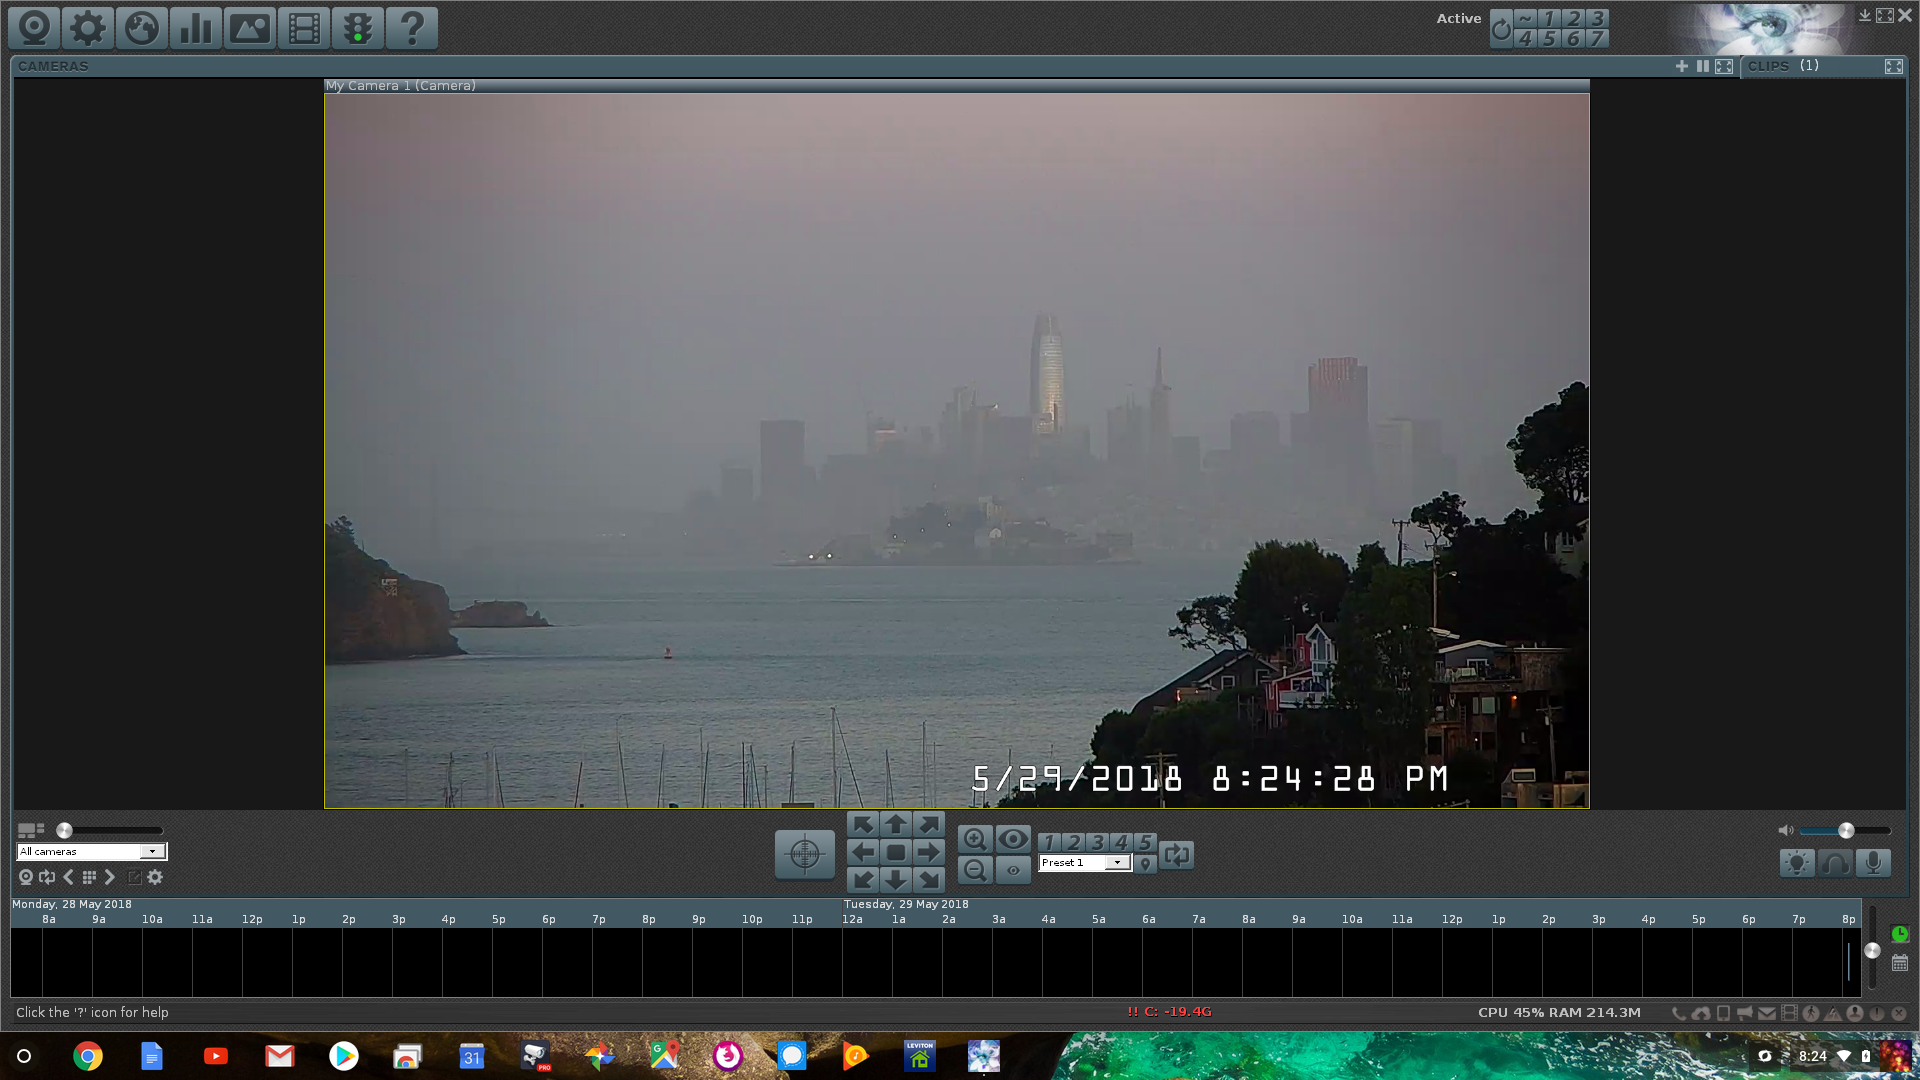Open Blue Iris settings gear in top toolbar
The width and height of the screenshot is (1920, 1080).
point(88,28)
